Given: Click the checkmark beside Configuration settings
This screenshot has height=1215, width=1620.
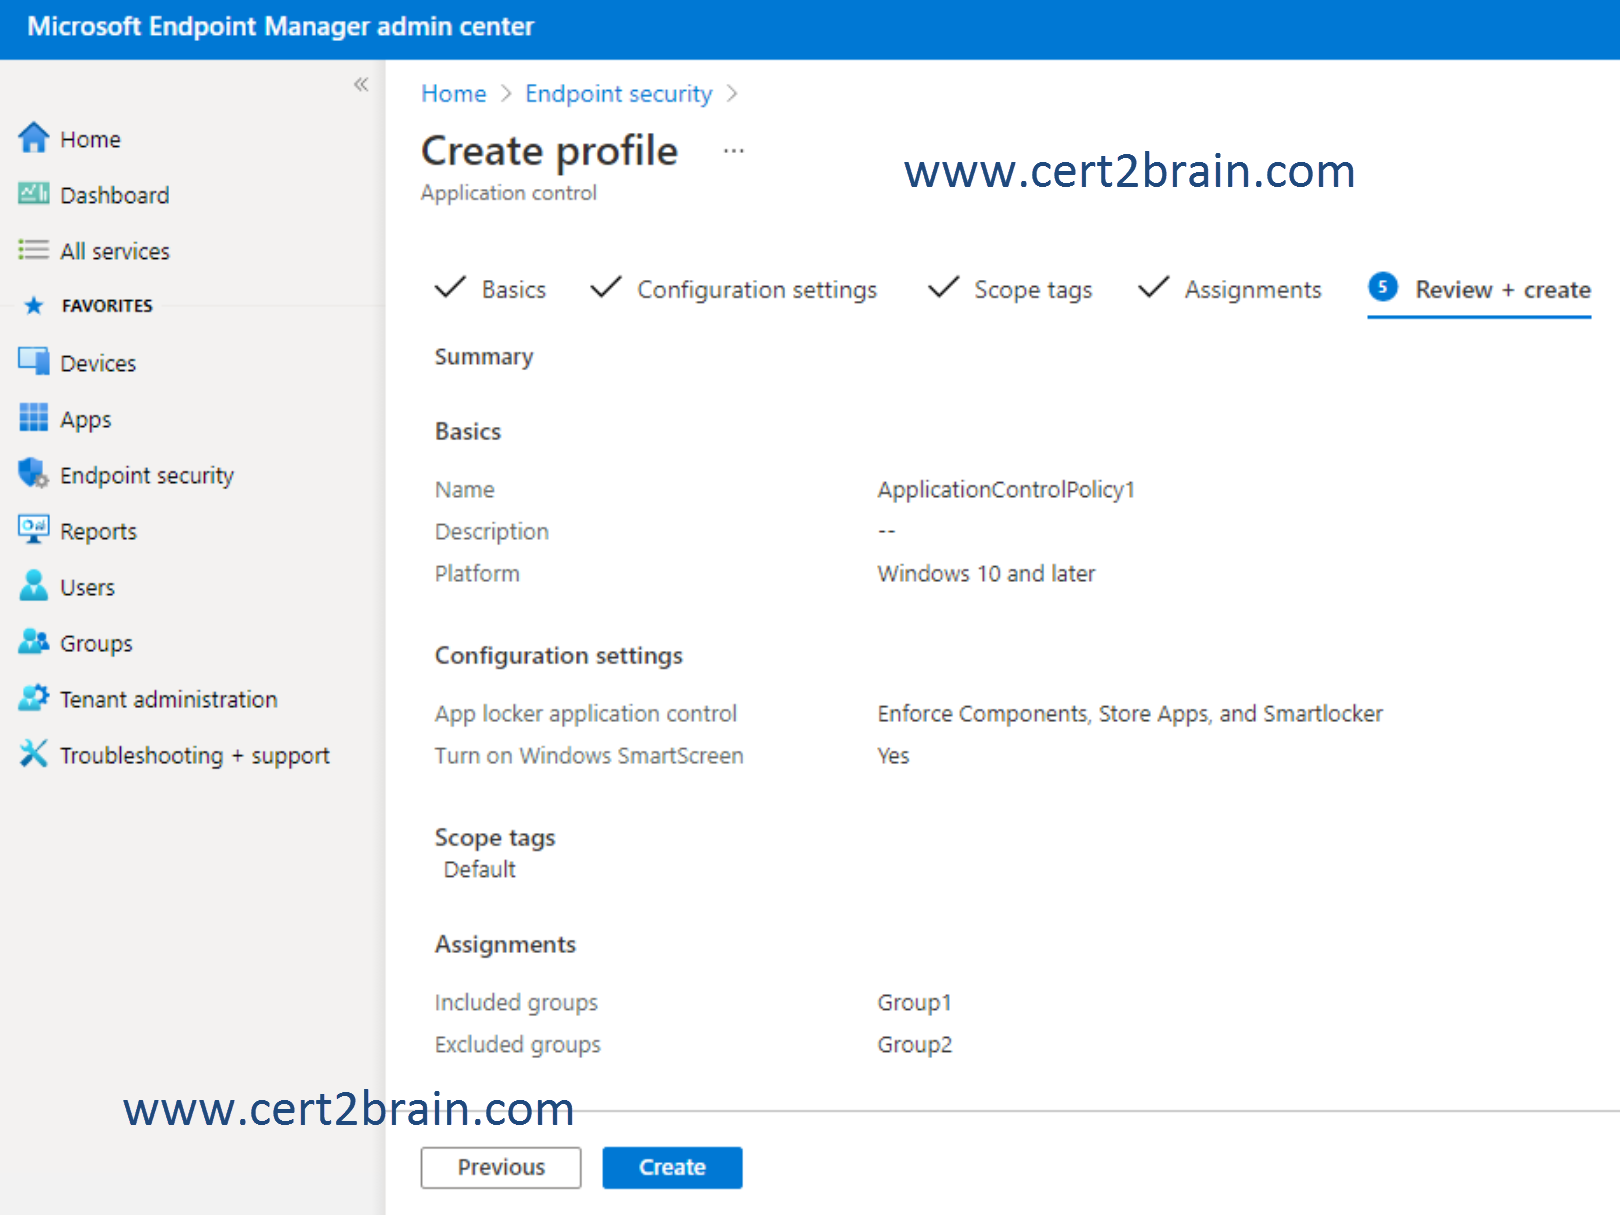Looking at the screenshot, I should 606,288.
